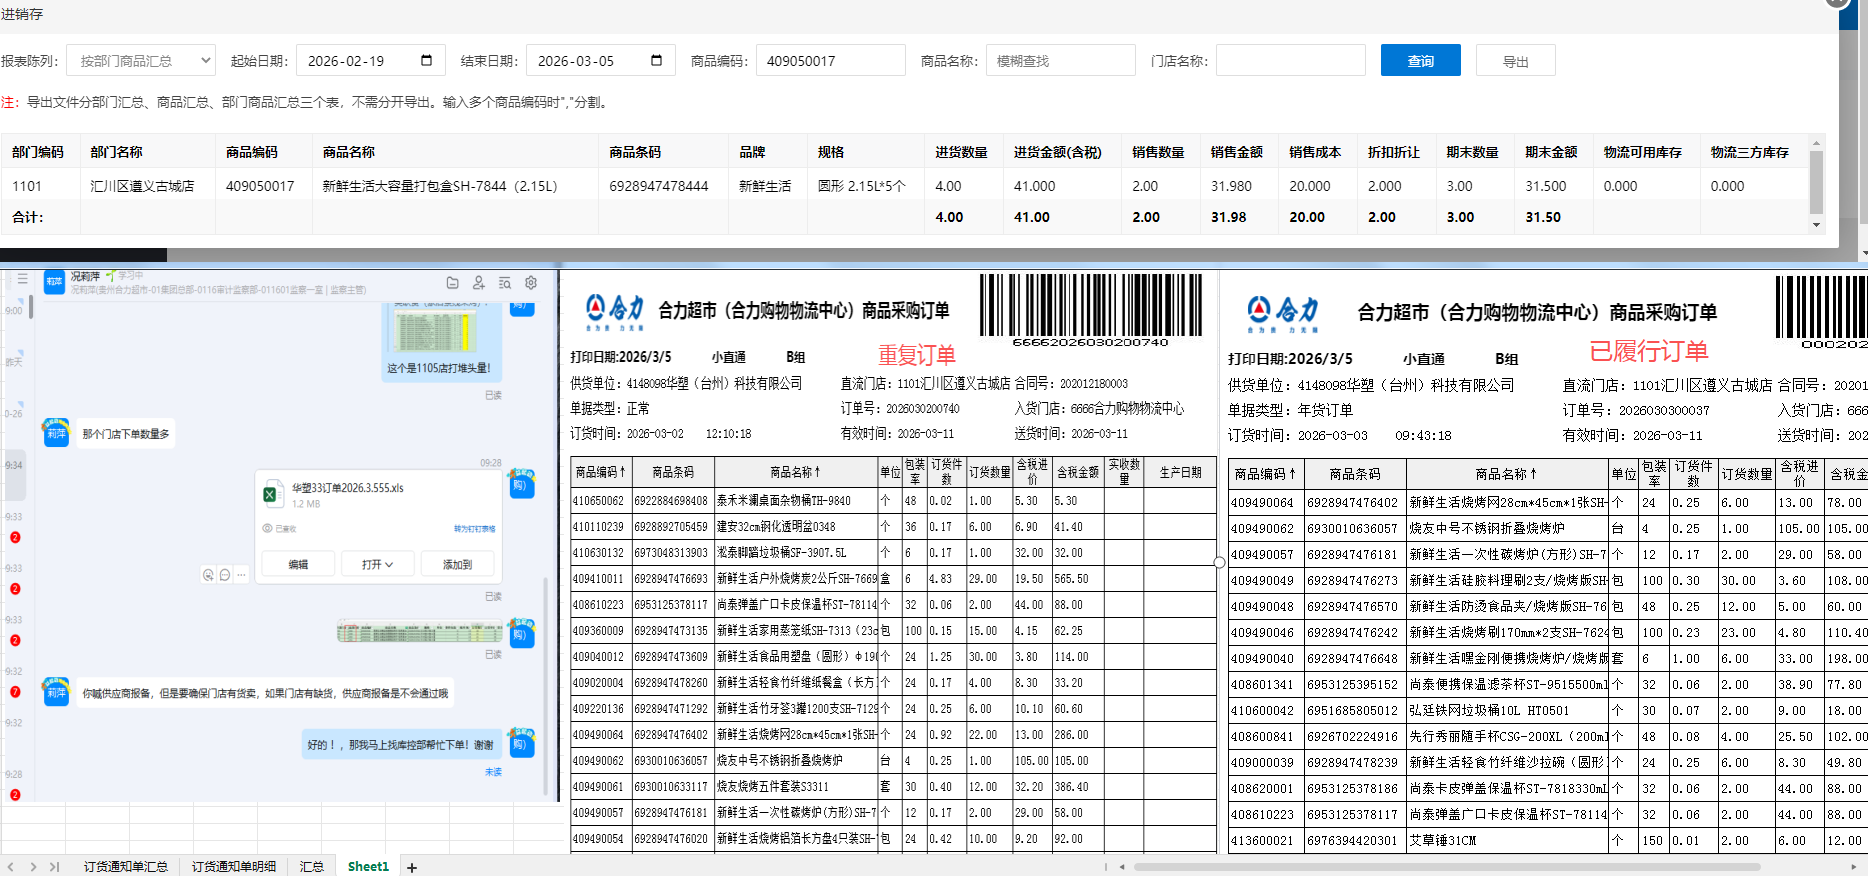Expand the 打开 dropdown on the file card
The image size is (1868, 876).
point(377,565)
